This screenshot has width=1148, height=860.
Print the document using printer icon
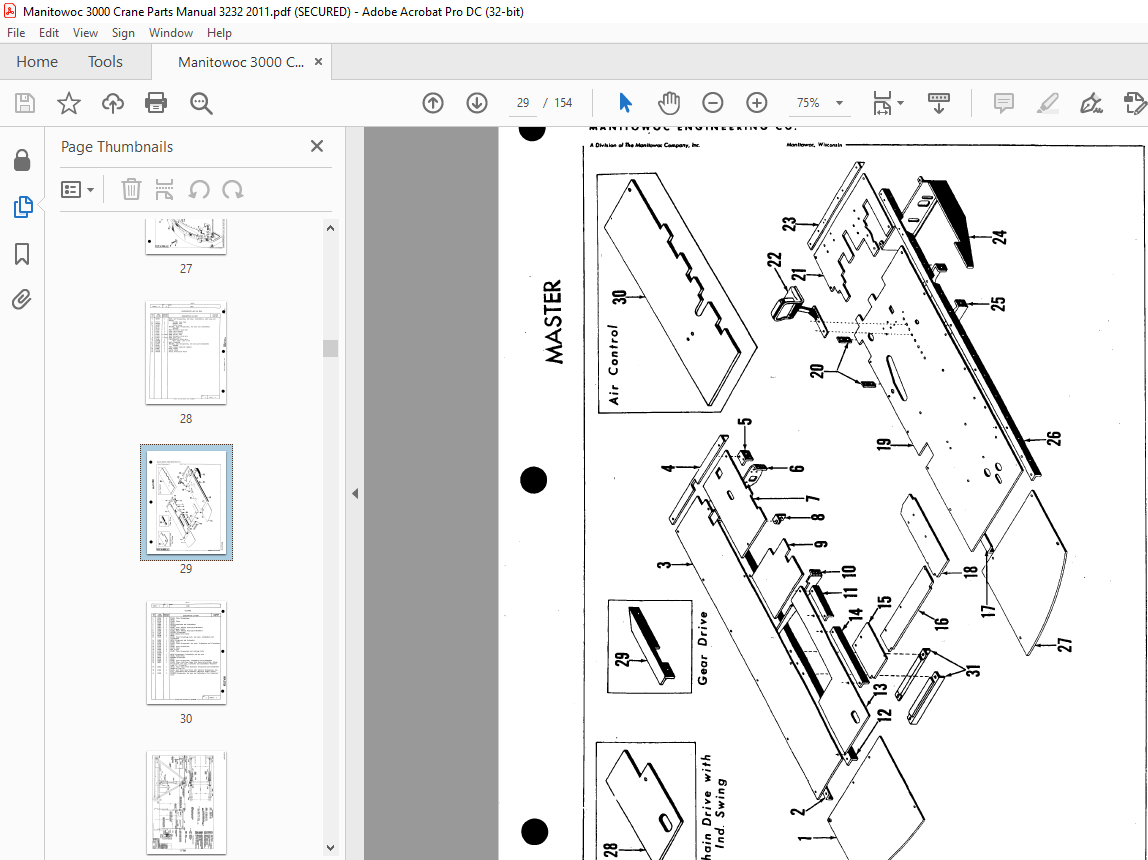[x=156, y=103]
